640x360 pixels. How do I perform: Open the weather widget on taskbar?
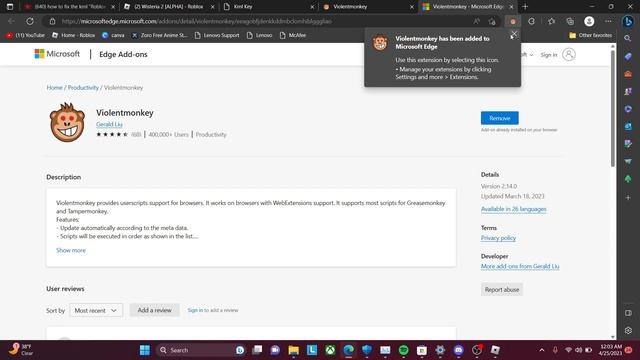pos(21,350)
